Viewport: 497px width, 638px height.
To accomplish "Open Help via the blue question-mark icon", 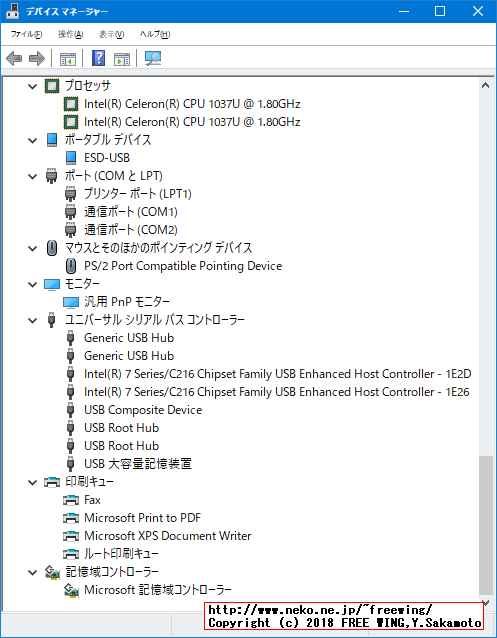I will pos(99,58).
